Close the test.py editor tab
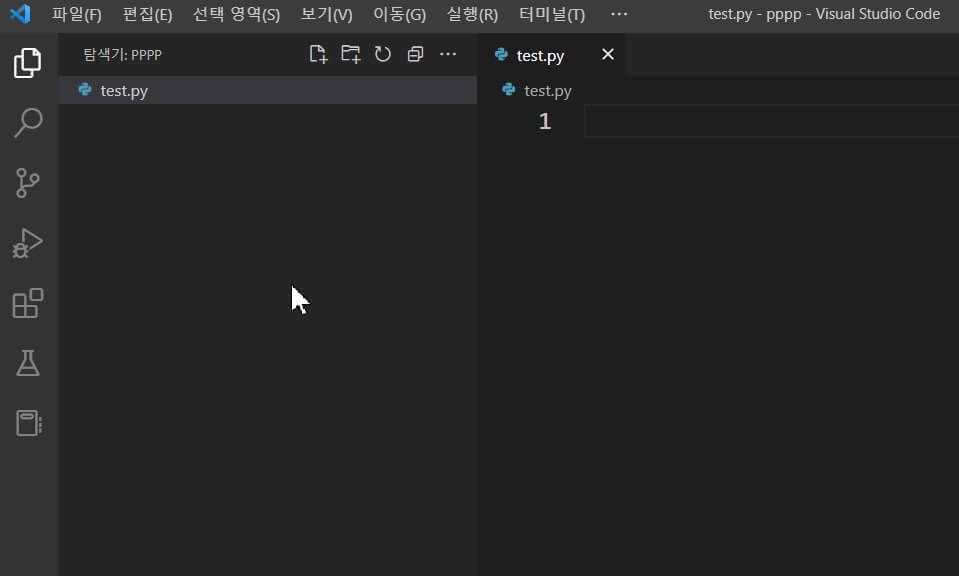Screen dimensions: 959x576 point(607,55)
